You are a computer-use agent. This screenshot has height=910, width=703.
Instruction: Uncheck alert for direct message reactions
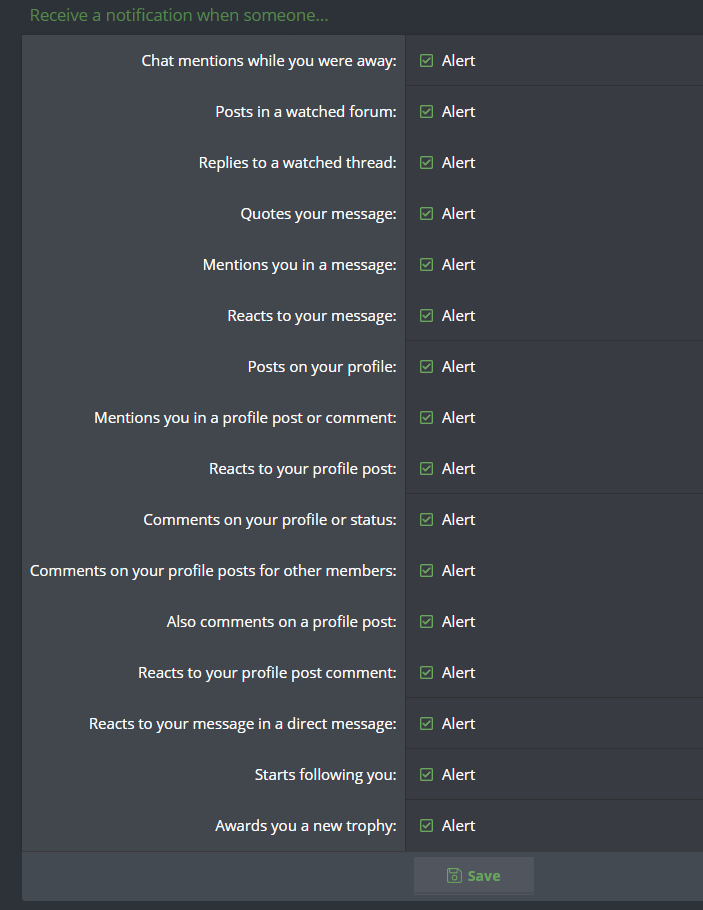pos(427,724)
